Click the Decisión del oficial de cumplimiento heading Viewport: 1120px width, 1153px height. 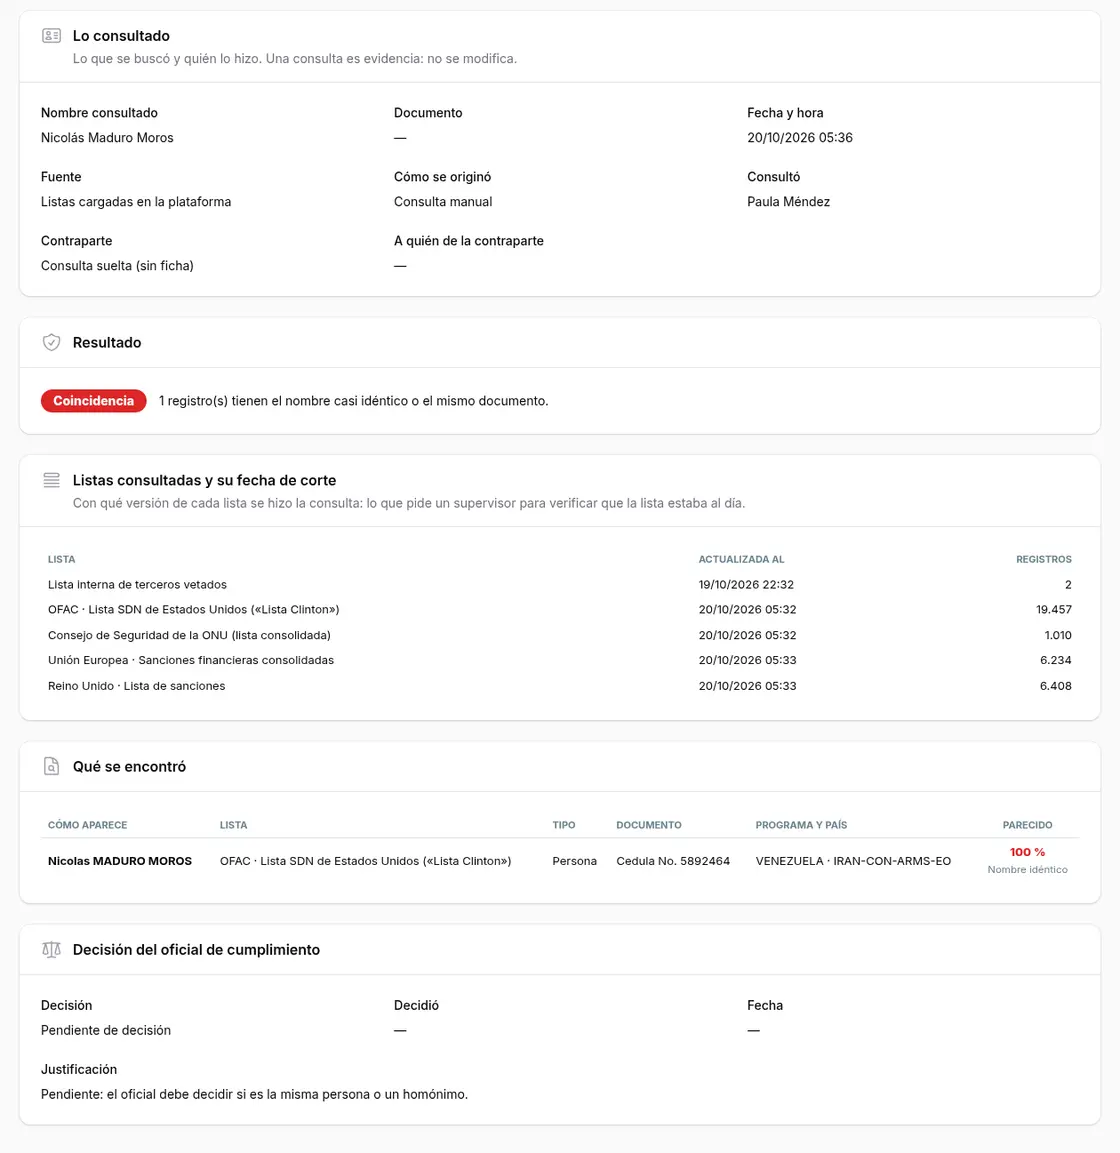[x=196, y=950]
